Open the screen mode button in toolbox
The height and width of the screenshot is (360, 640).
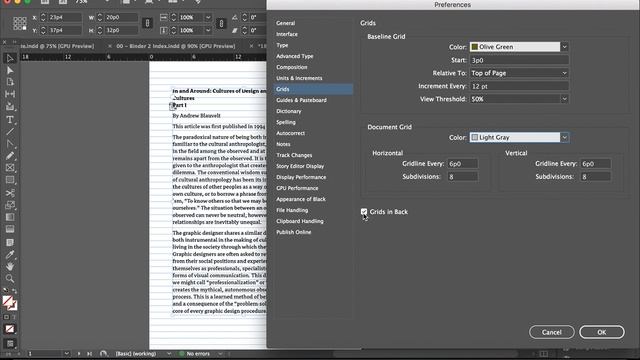tap(10, 344)
